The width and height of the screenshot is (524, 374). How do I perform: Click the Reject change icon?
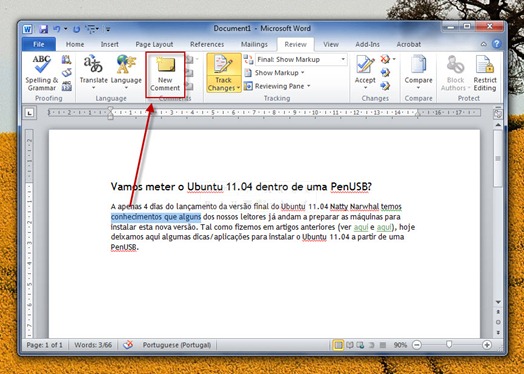click(385, 59)
